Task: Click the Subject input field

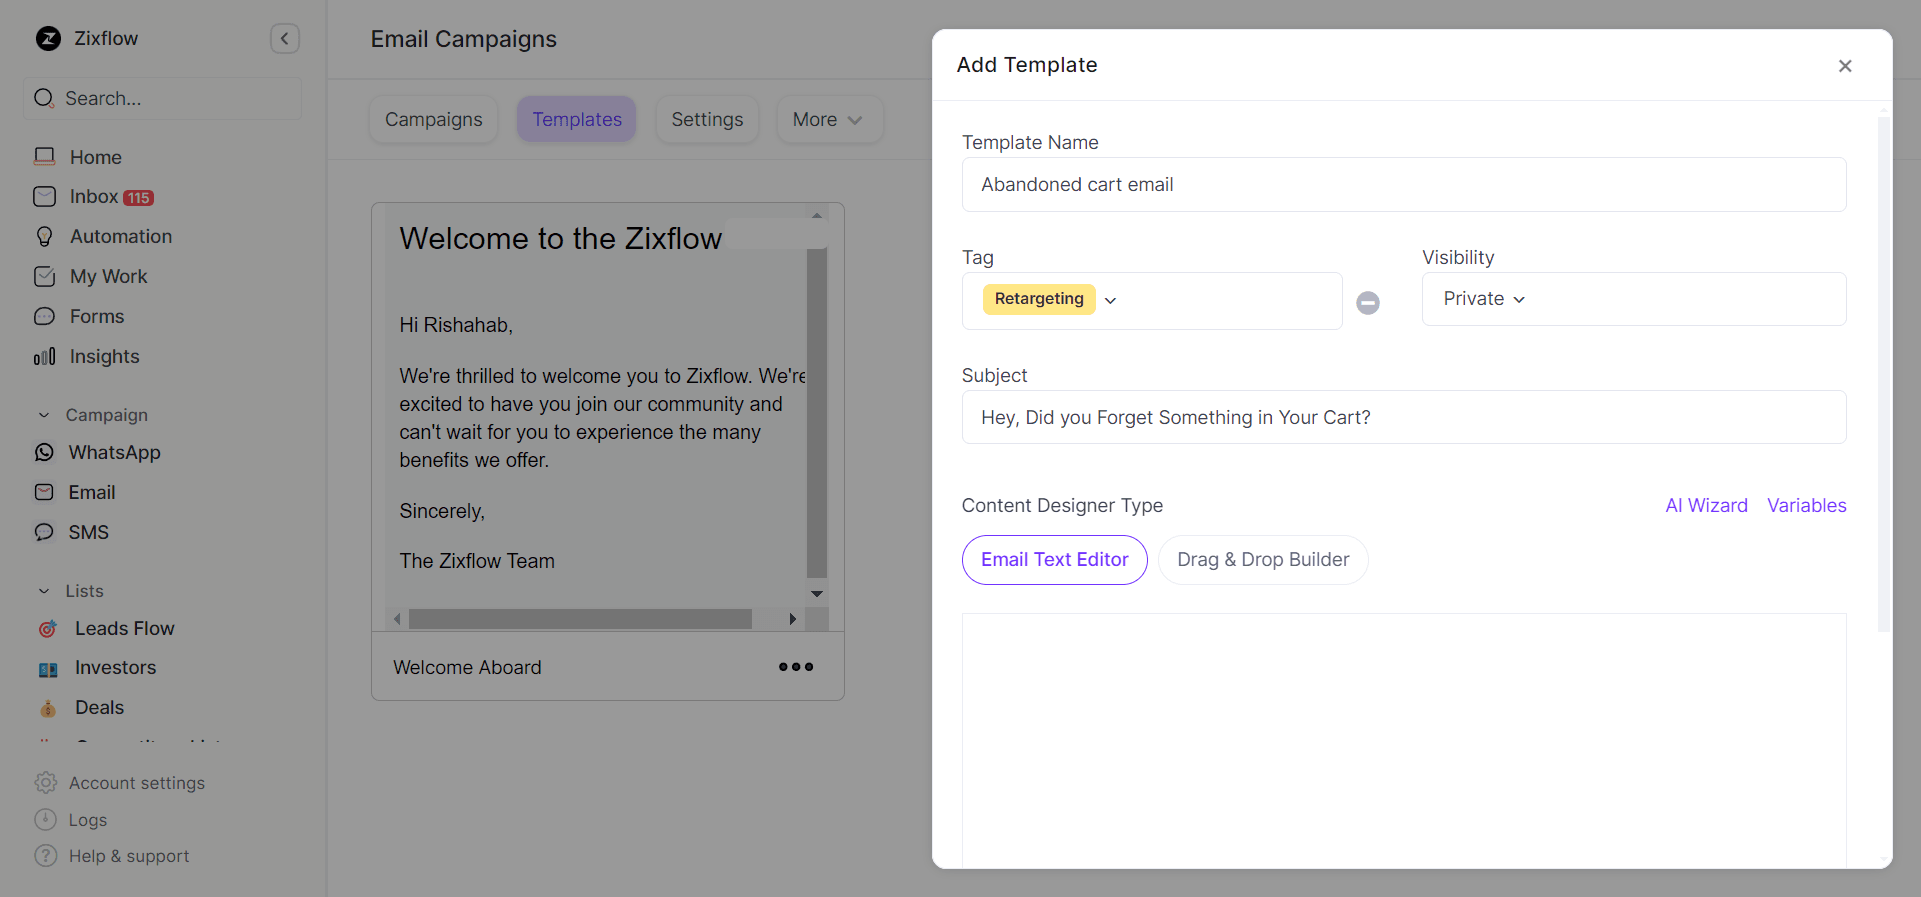Action: pos(1403,417)
